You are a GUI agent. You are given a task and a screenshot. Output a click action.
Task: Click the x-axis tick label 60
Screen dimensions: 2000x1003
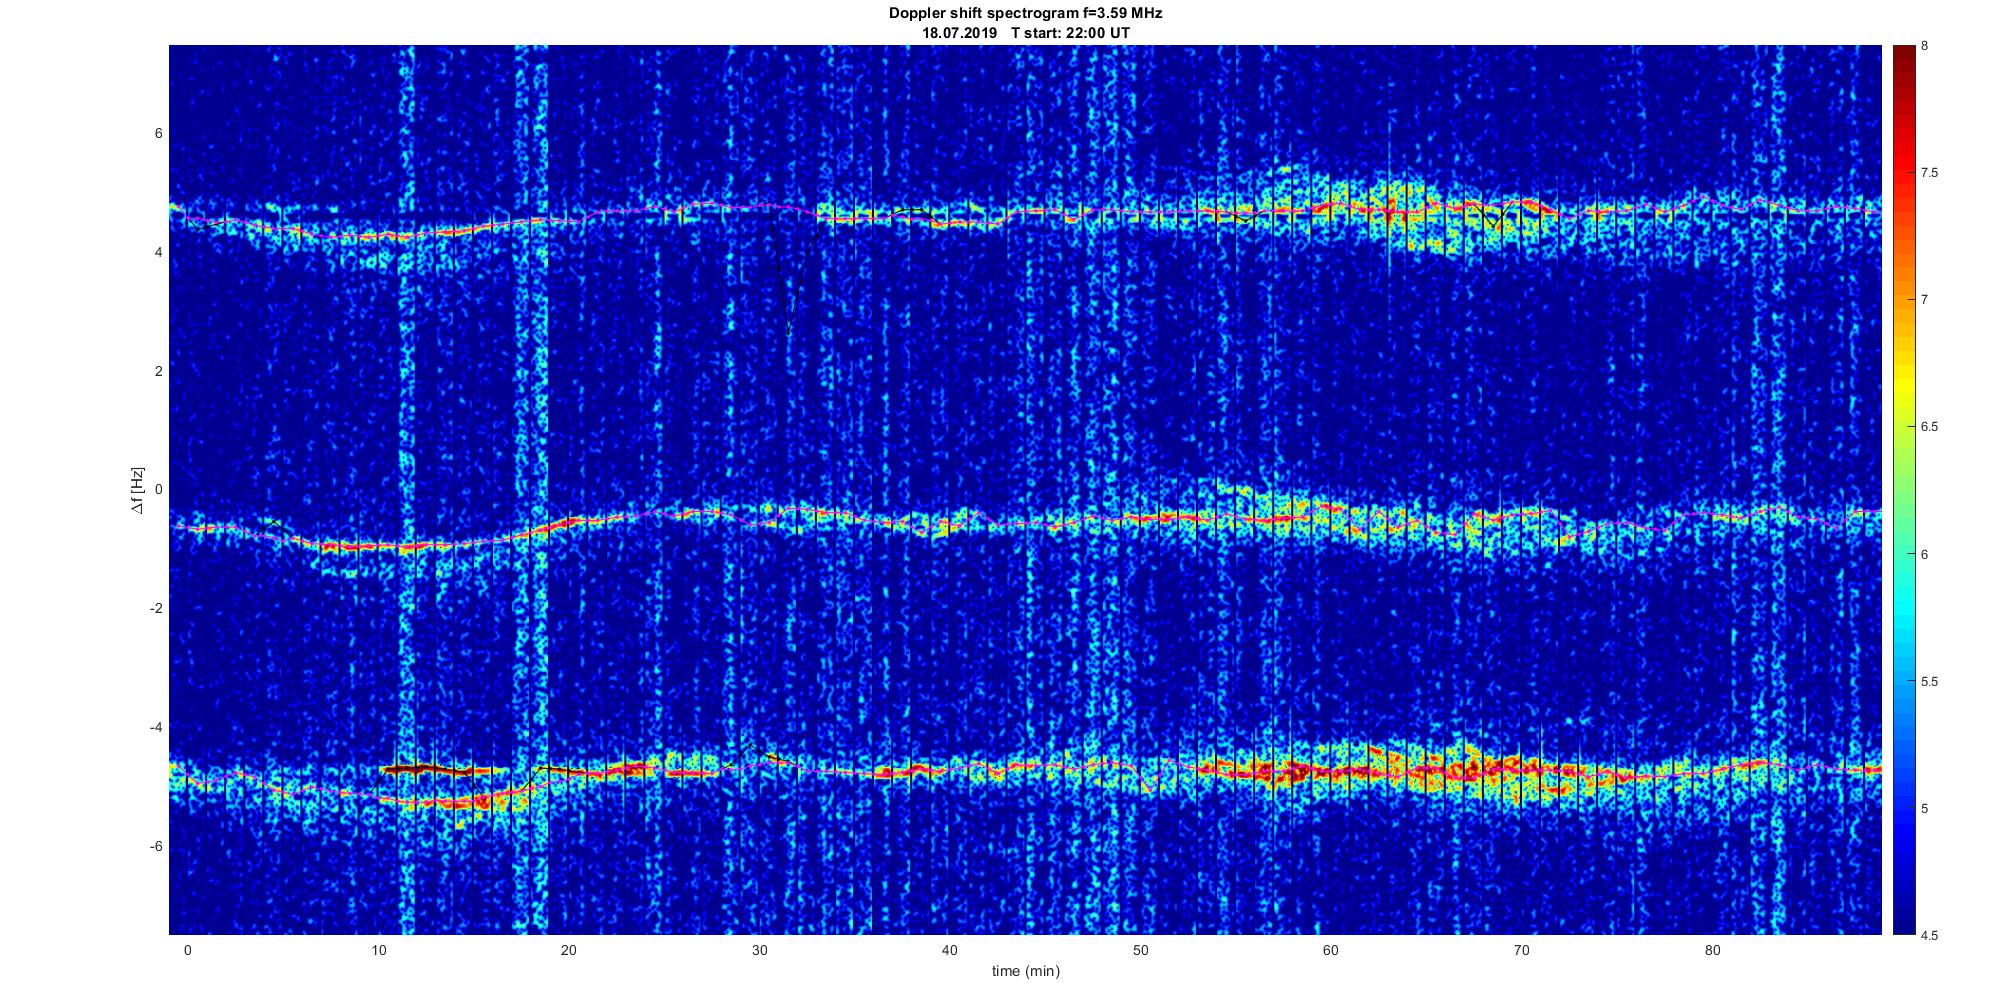1331,950
